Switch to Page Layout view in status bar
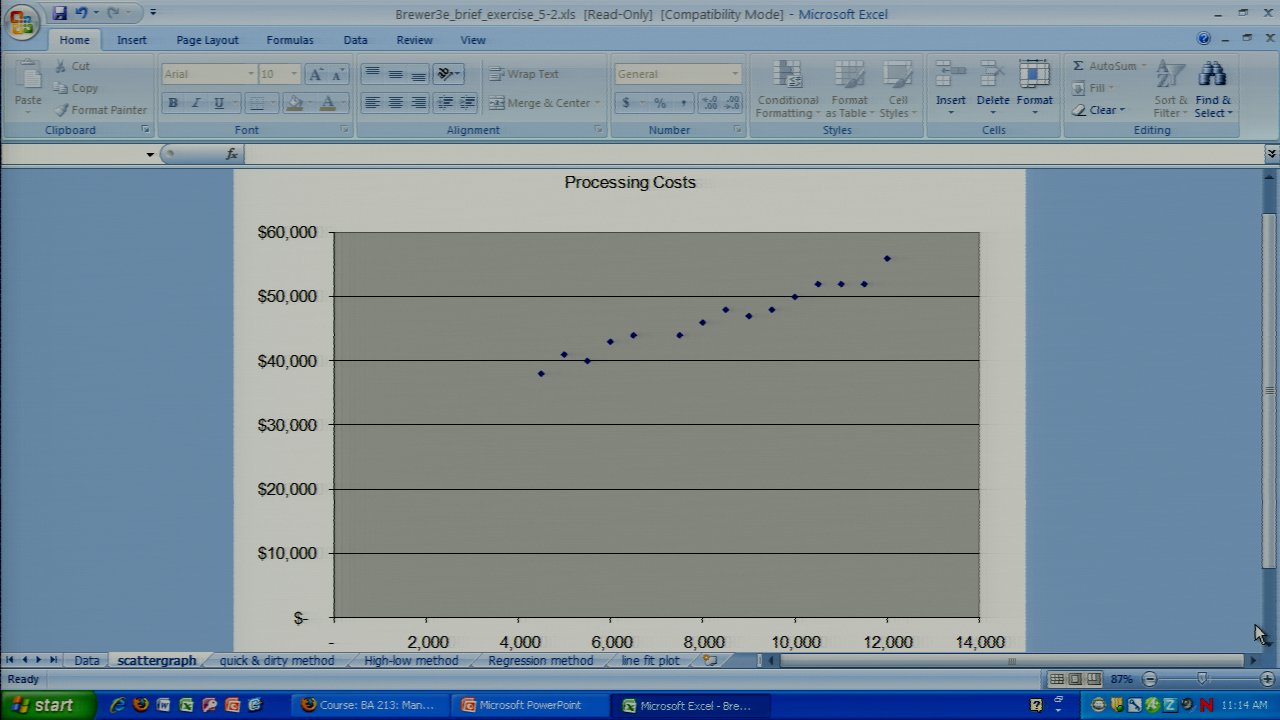Screen dimensions: 1280x720 click(x=1075, y=679)
